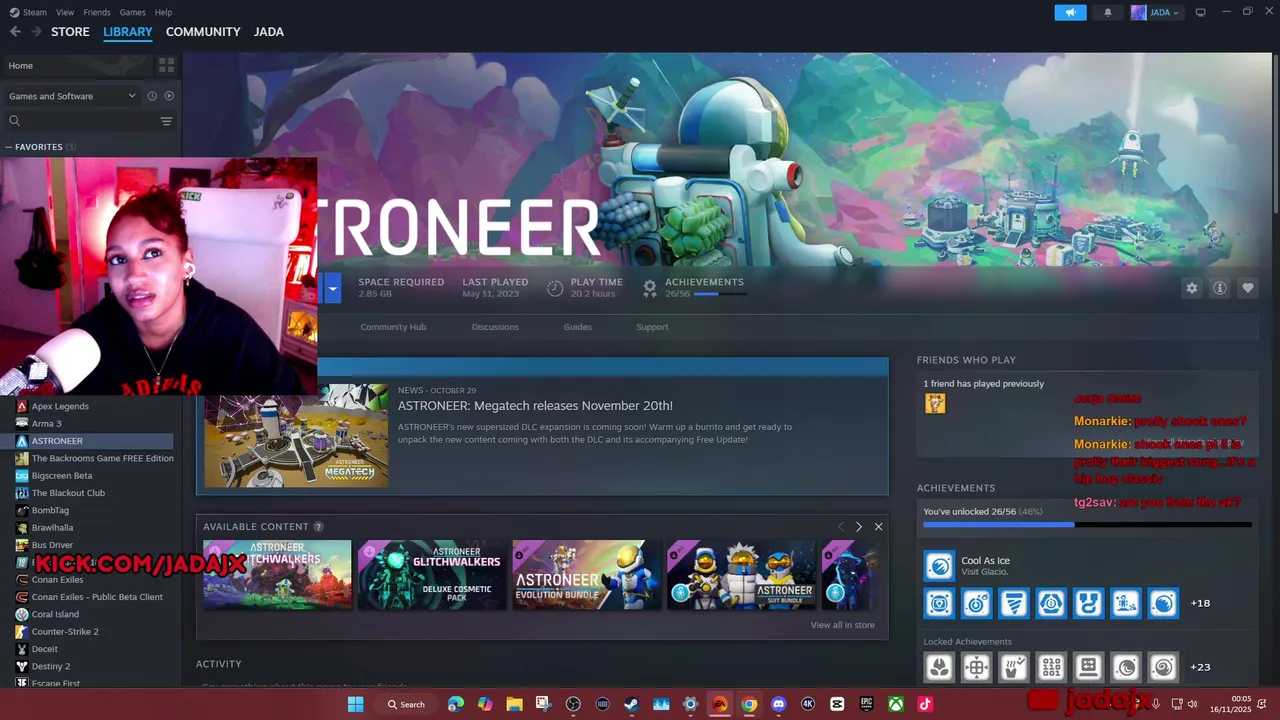Screen dimensions: 1280x720
Task: Open the Astroneer Evolution Bundle thumbnail
Action: coord(586,575)
